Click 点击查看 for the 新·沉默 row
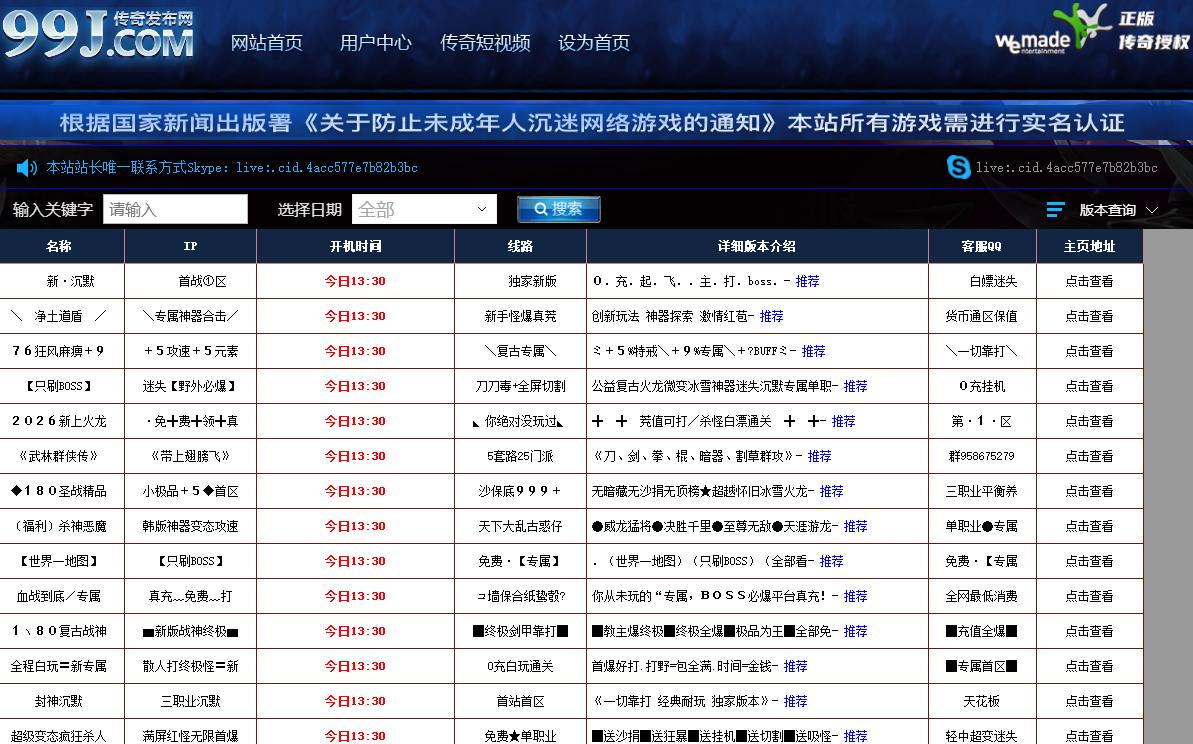The height and width of the screenshot is (744, 1193). point(1089,281)
